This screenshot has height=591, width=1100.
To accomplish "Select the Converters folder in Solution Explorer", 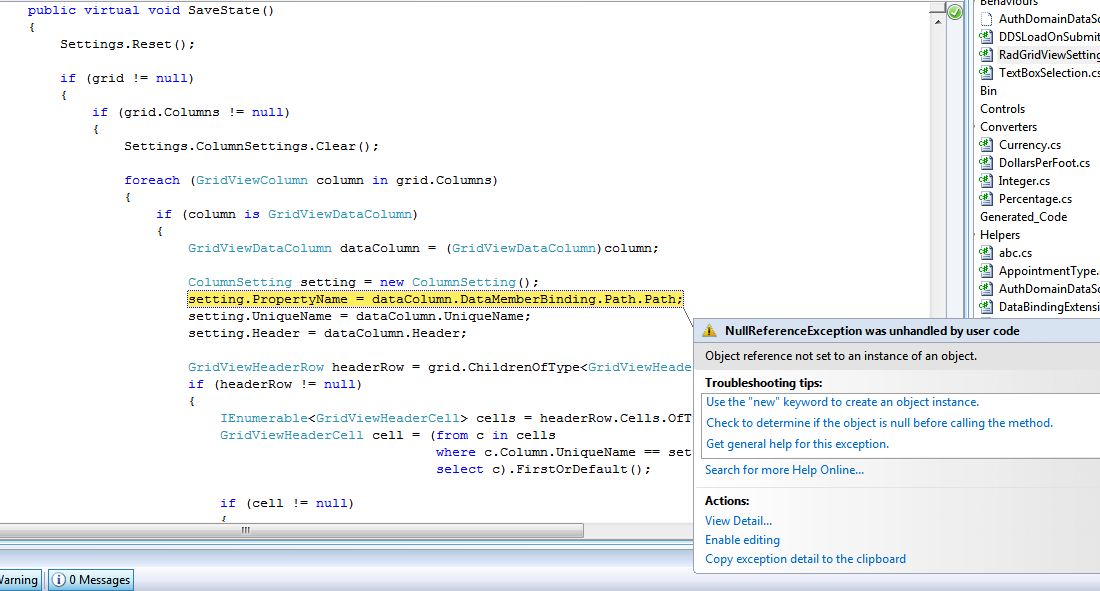I will click(x=1008, y=127).
